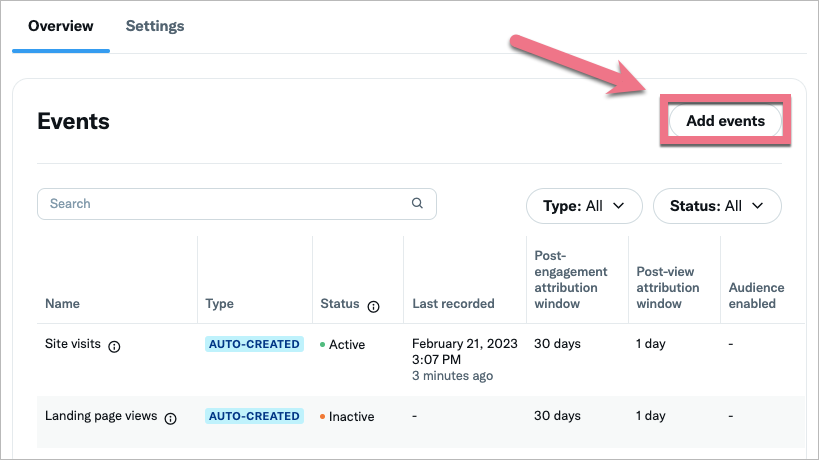Switch to the Settings tab
The image size is (819, 460).
(x=155, y=26)
